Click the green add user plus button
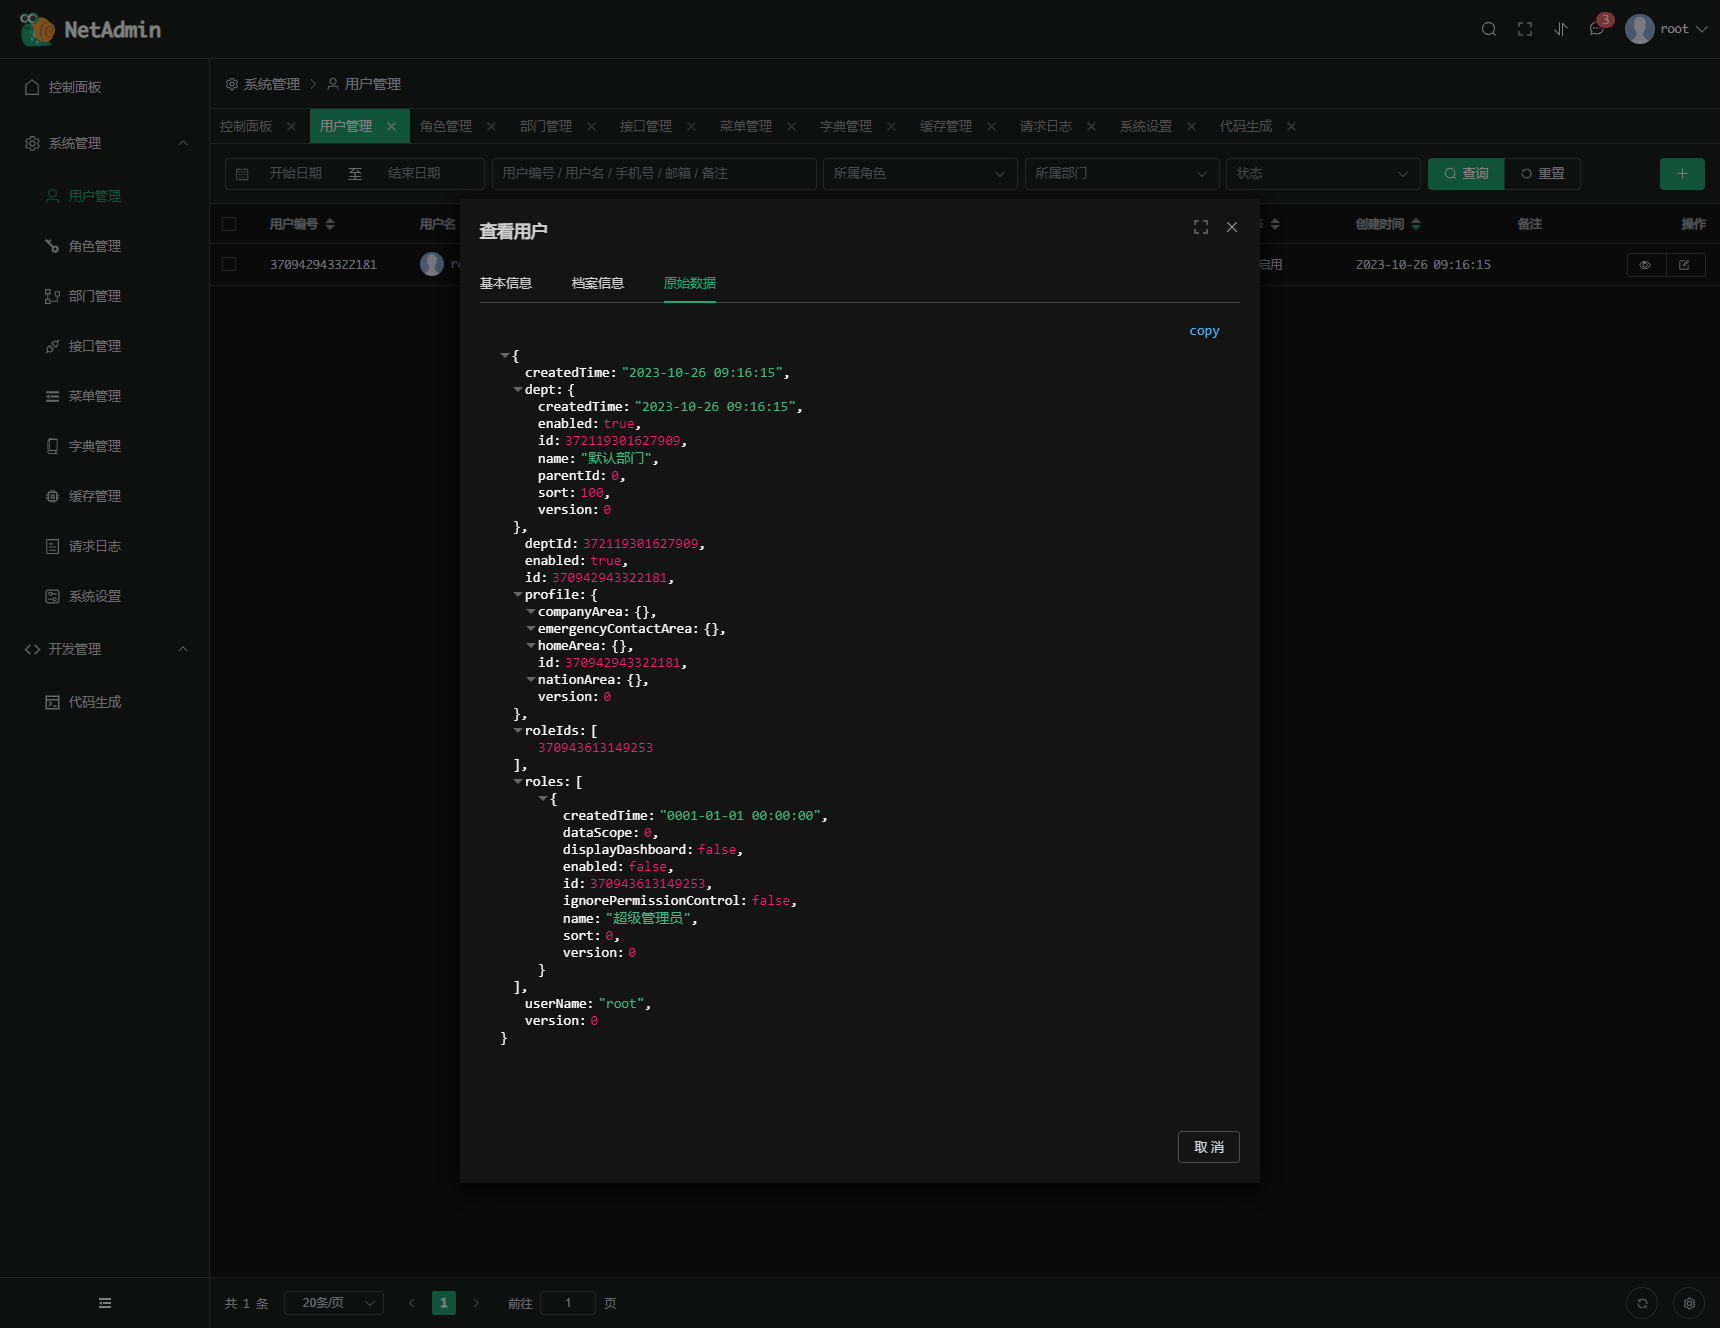The width and height of the screenshot is (1720, 1328). click(1682, 174)
